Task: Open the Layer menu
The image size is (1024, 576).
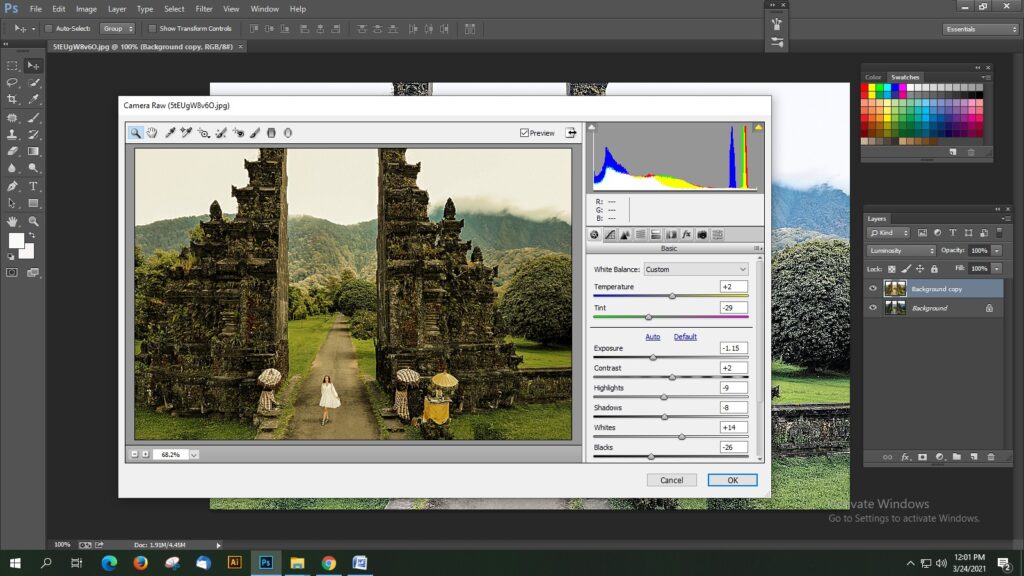Action: [x=117, y=9]
